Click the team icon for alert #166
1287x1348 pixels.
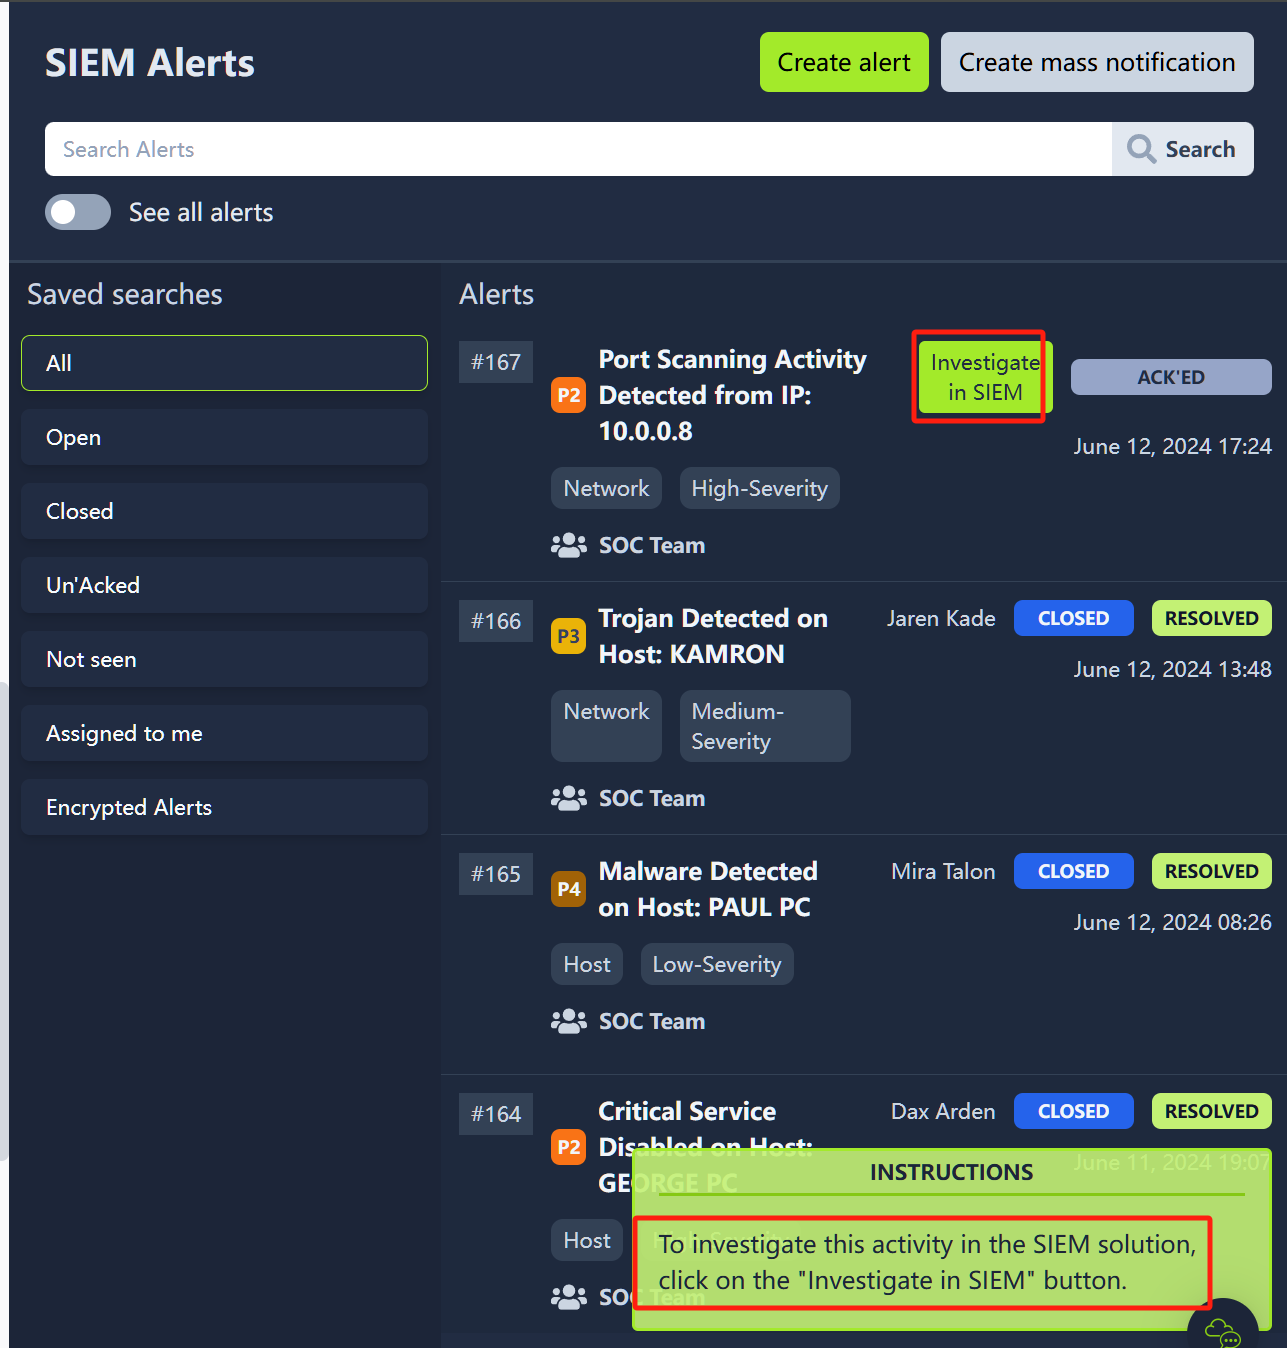pos(569,798)
